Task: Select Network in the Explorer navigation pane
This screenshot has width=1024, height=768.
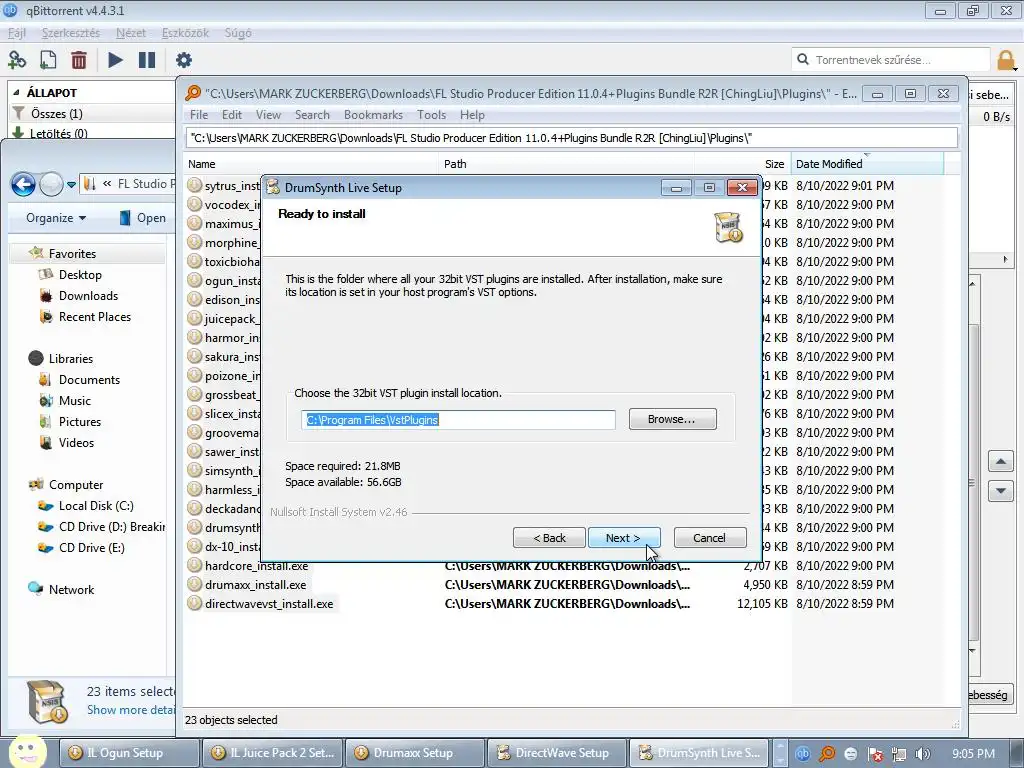Action: (x=71, y=590)
